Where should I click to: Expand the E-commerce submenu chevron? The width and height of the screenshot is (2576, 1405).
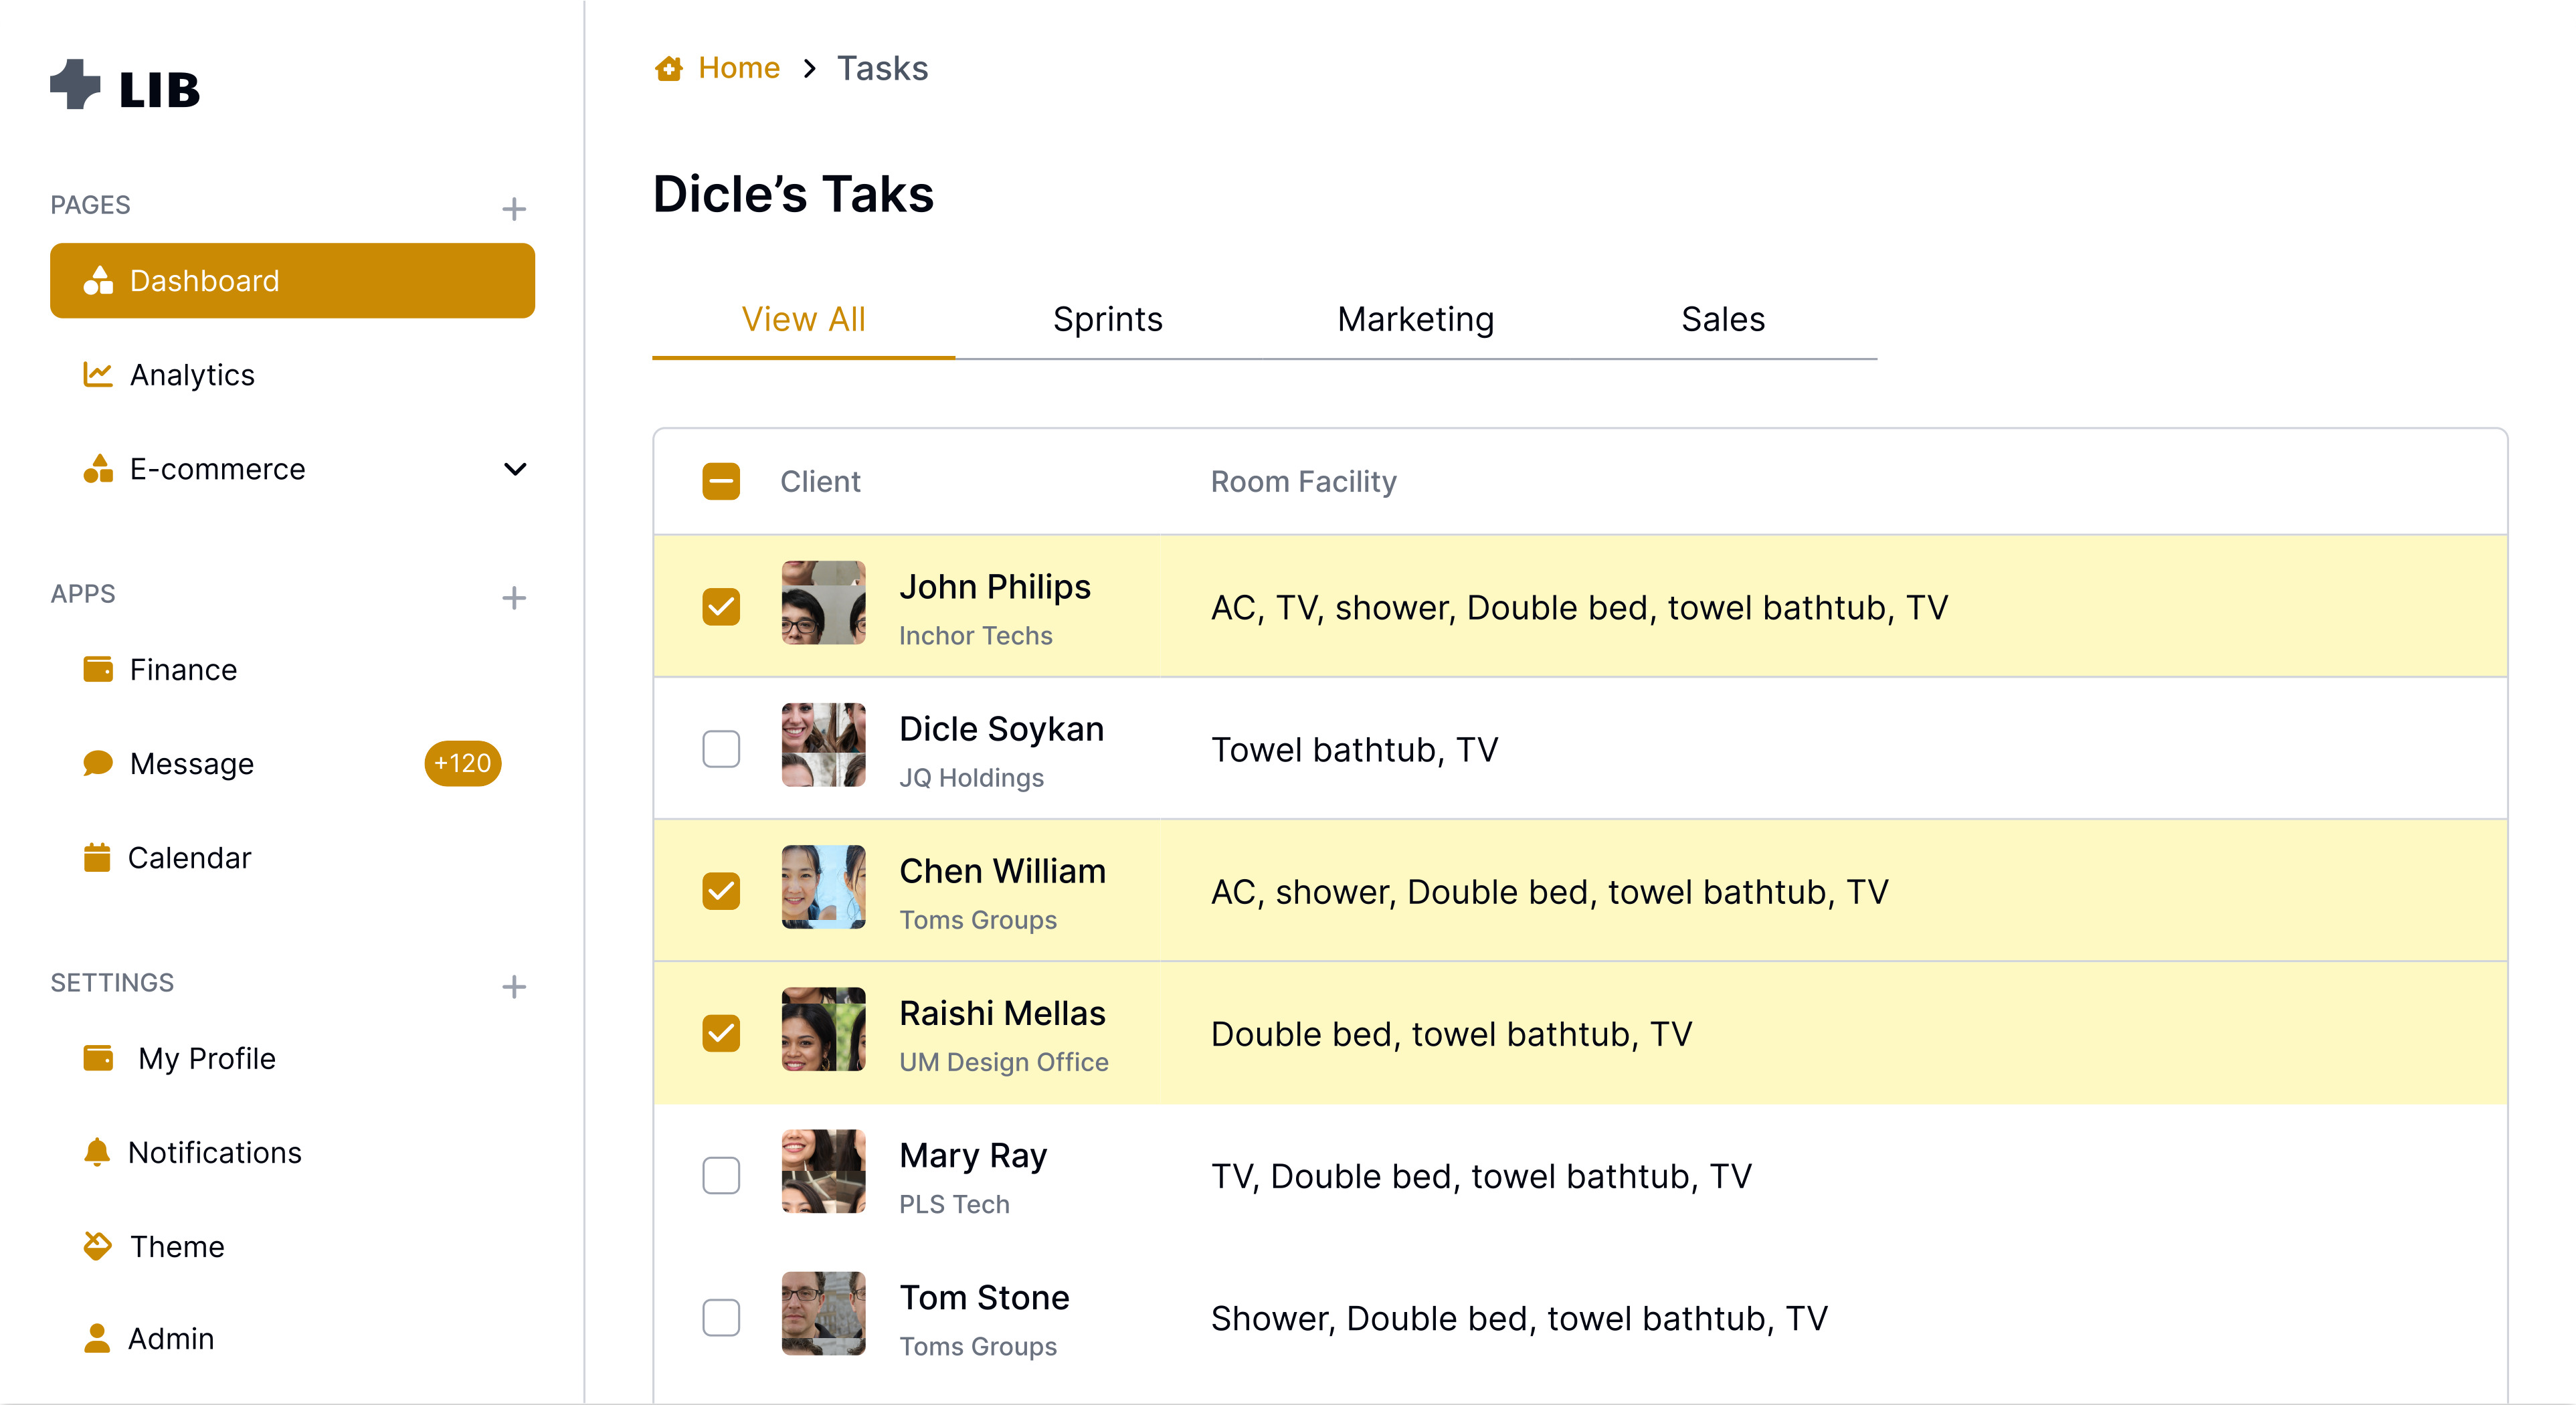pyautogui.click(x=515, y=469)
